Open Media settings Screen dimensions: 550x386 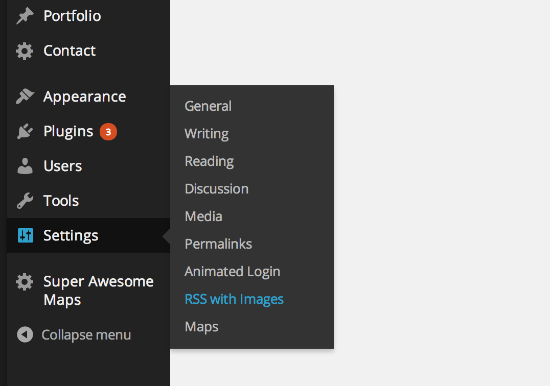pyautogui.click(x=203, y=217)
